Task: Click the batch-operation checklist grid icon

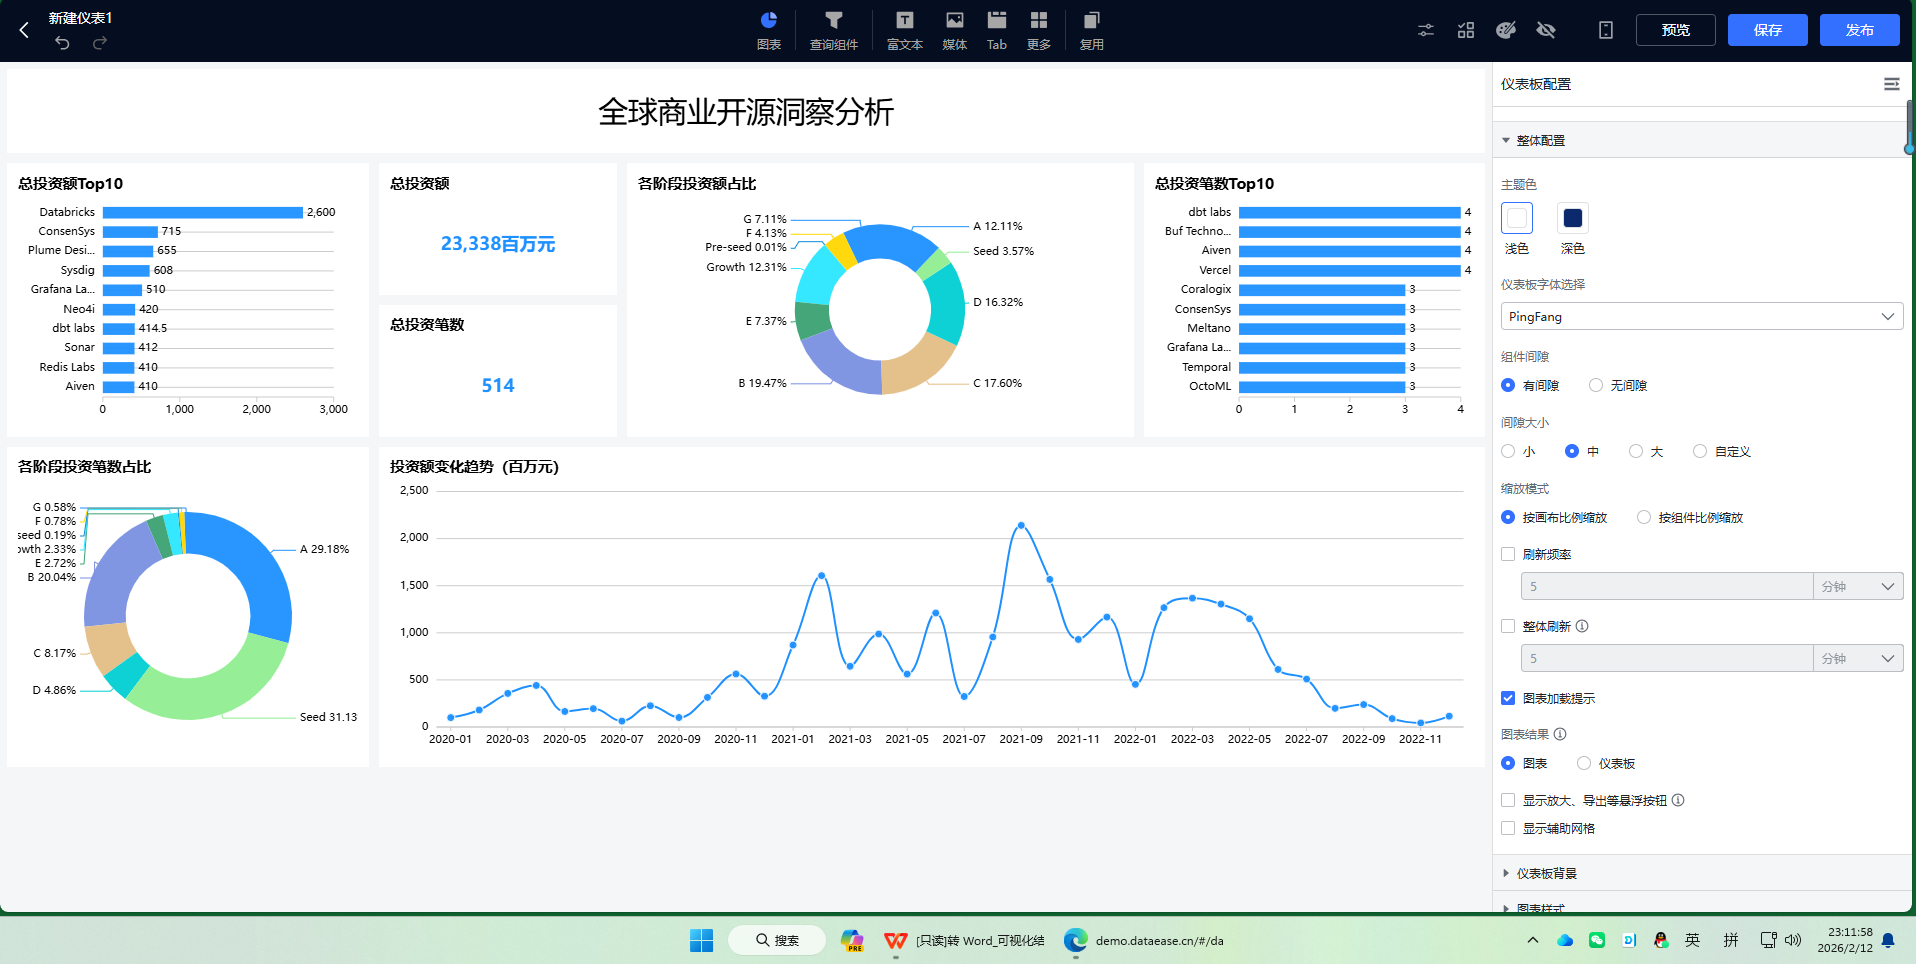Action: [x=1466, y=30]
